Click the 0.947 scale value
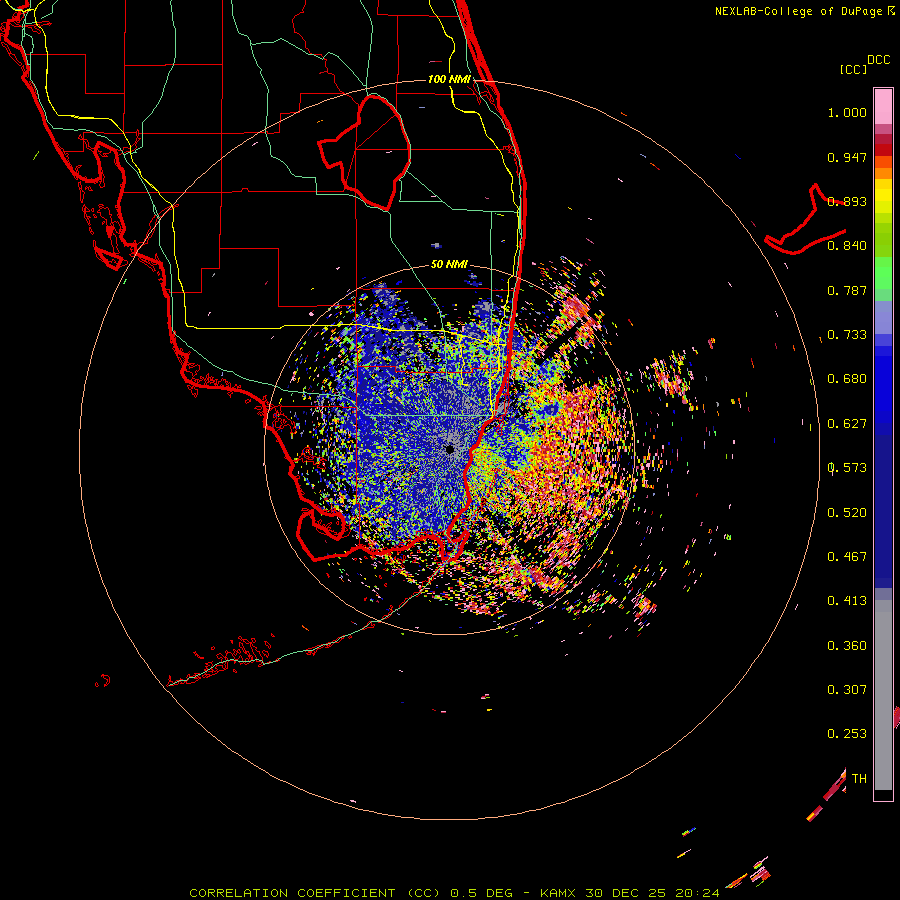Image resolution: width=900 pixels, height=900 pixels. 847,157
